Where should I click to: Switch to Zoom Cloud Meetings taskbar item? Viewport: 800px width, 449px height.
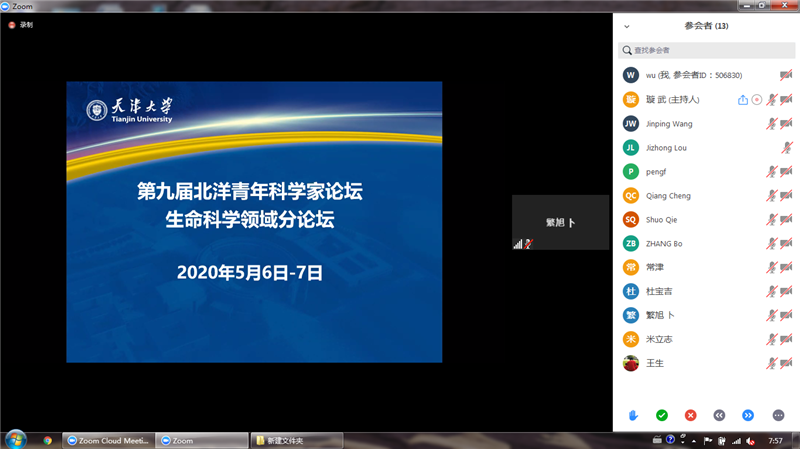107,440
